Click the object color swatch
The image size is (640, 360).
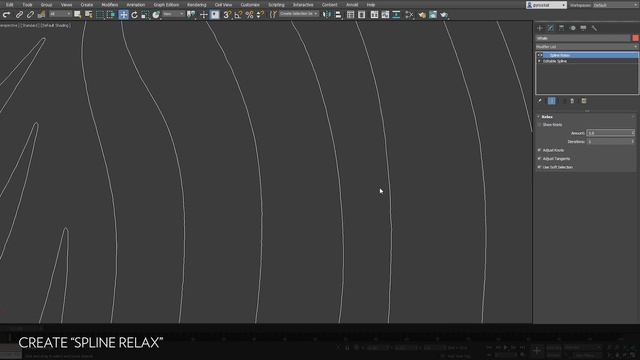636,38
